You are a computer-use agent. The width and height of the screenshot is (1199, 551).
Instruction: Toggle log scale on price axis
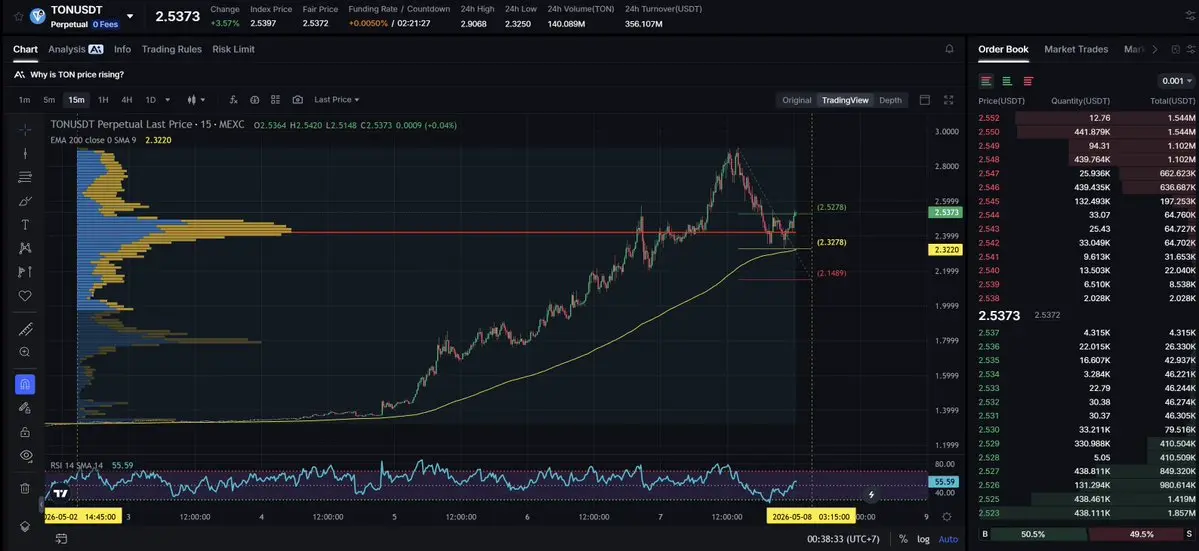(x=924, y=539)
